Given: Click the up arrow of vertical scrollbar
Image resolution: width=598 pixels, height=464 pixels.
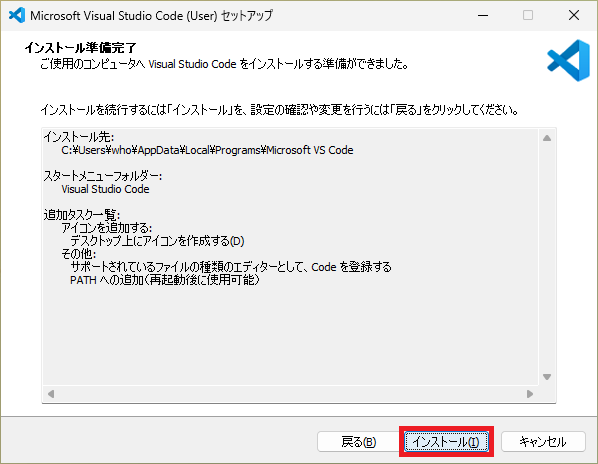Looking at the screenshot, I should coord(547,138).
